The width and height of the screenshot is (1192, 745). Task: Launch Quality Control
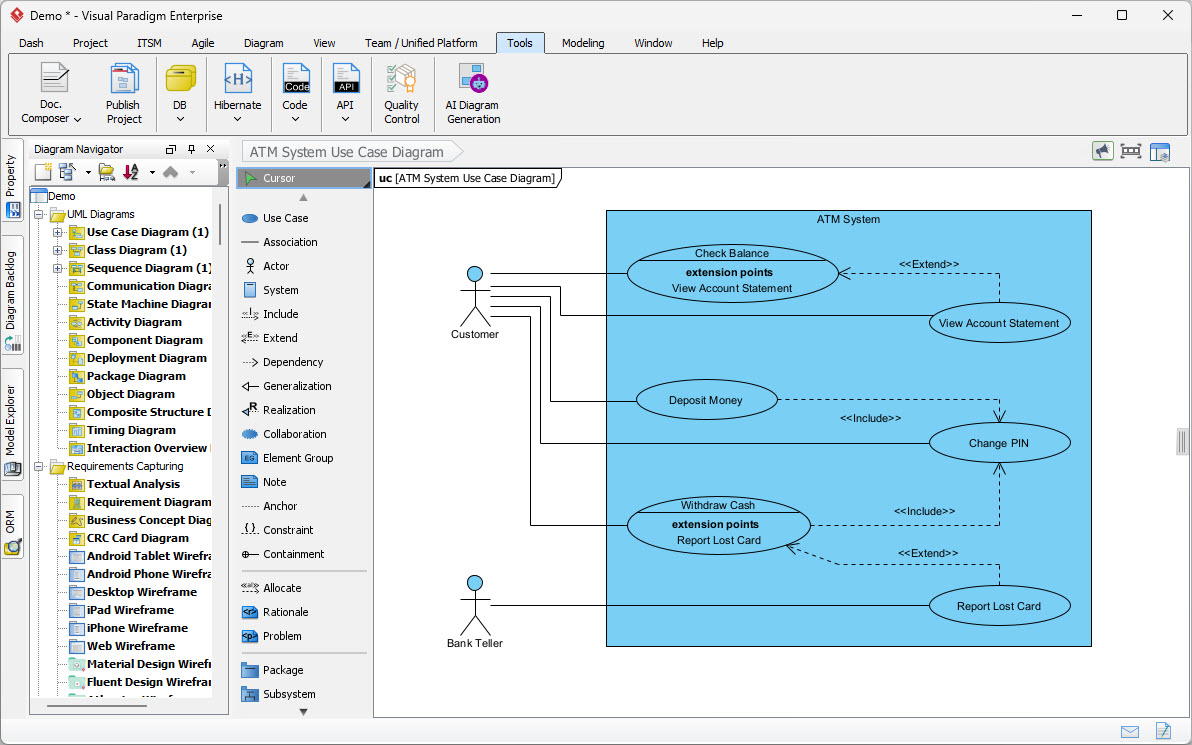[x=401, y=94]
